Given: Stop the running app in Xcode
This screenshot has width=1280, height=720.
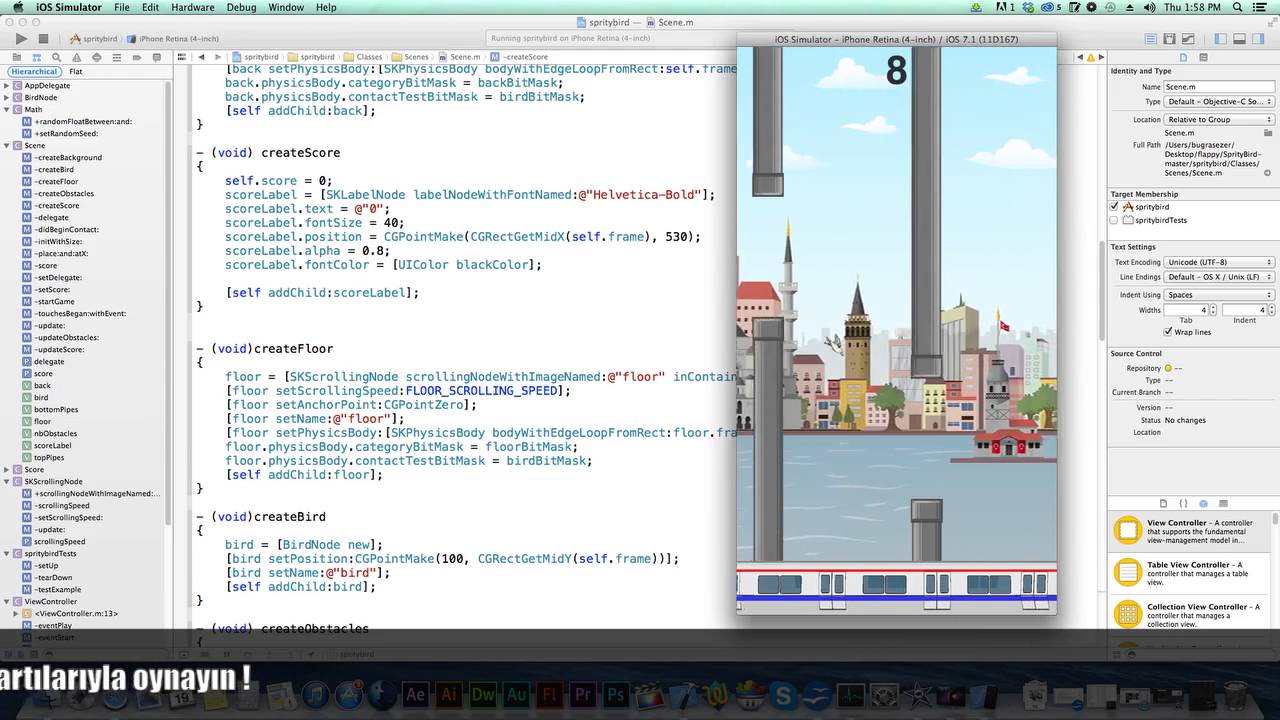Looking at the screenshot, I should 43,39.
